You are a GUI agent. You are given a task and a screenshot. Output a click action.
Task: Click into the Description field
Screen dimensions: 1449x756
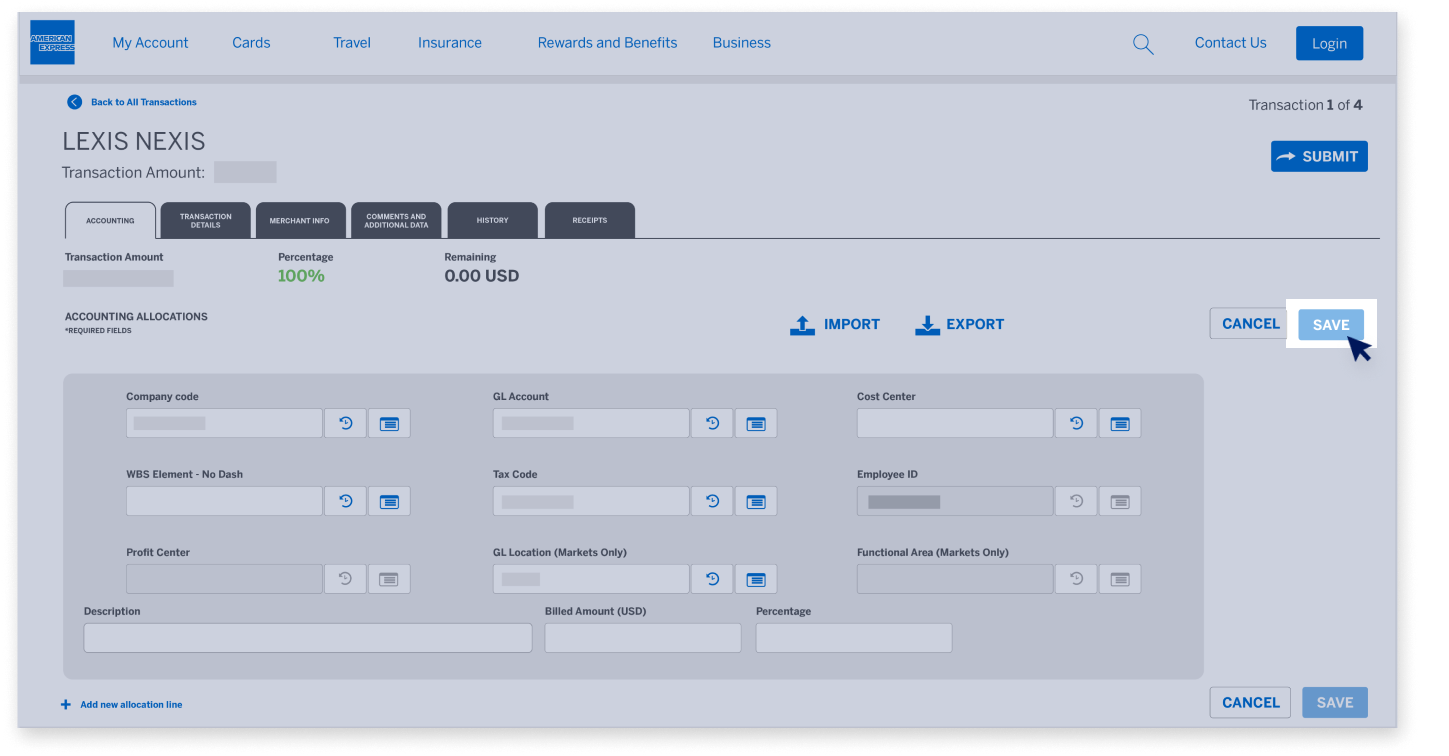point(307,638)
